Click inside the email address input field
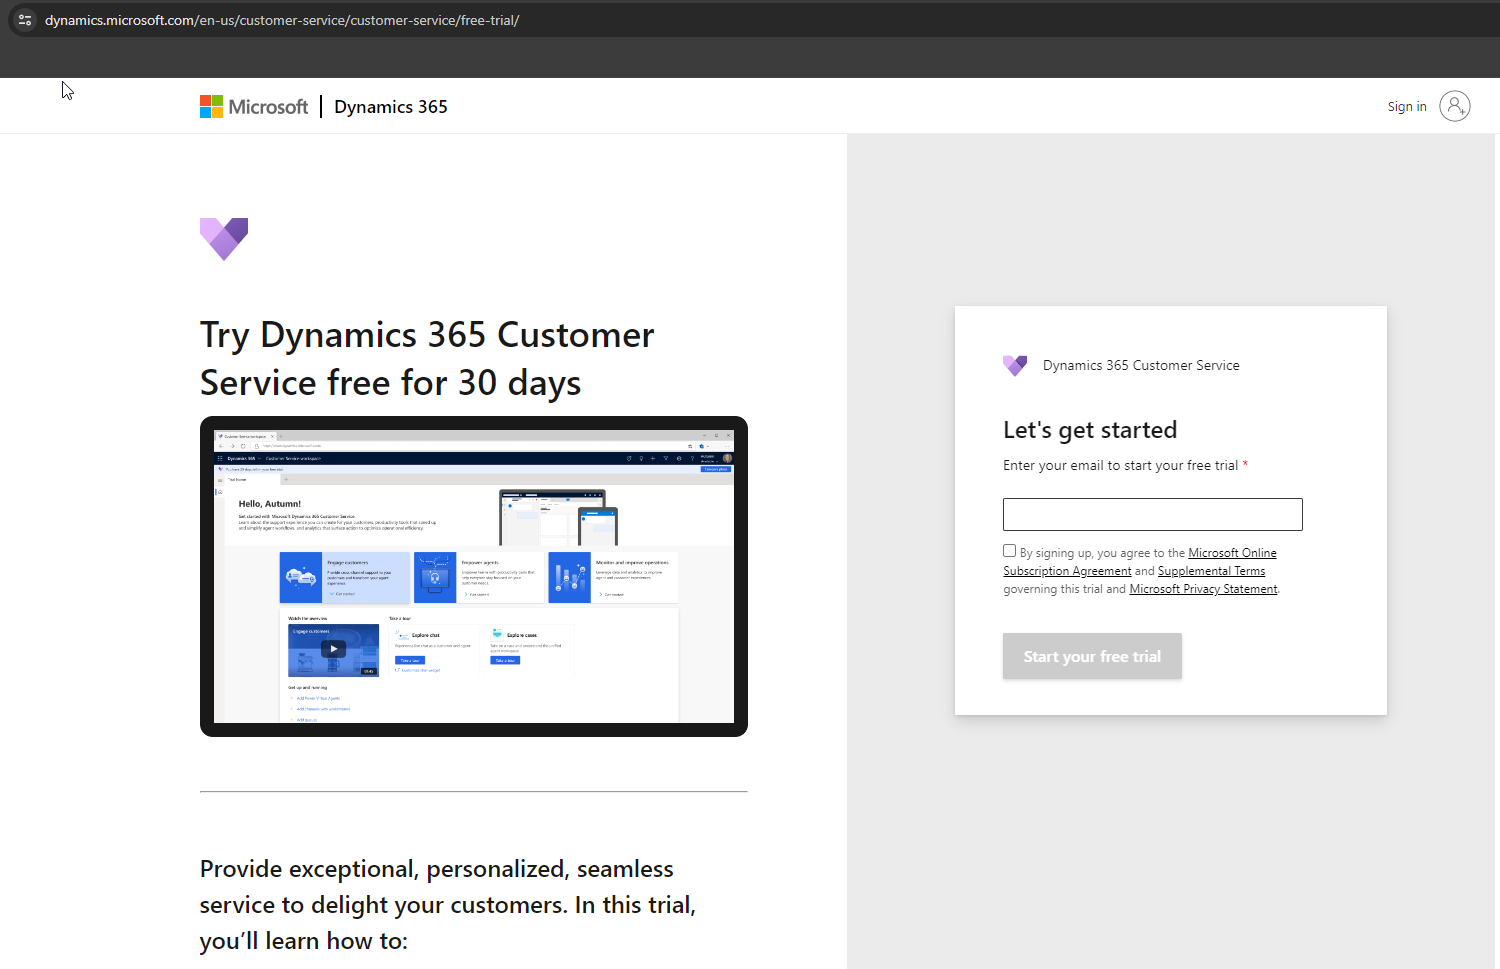Screen dimensions: 1500x969 click(x=1152, y=514)
